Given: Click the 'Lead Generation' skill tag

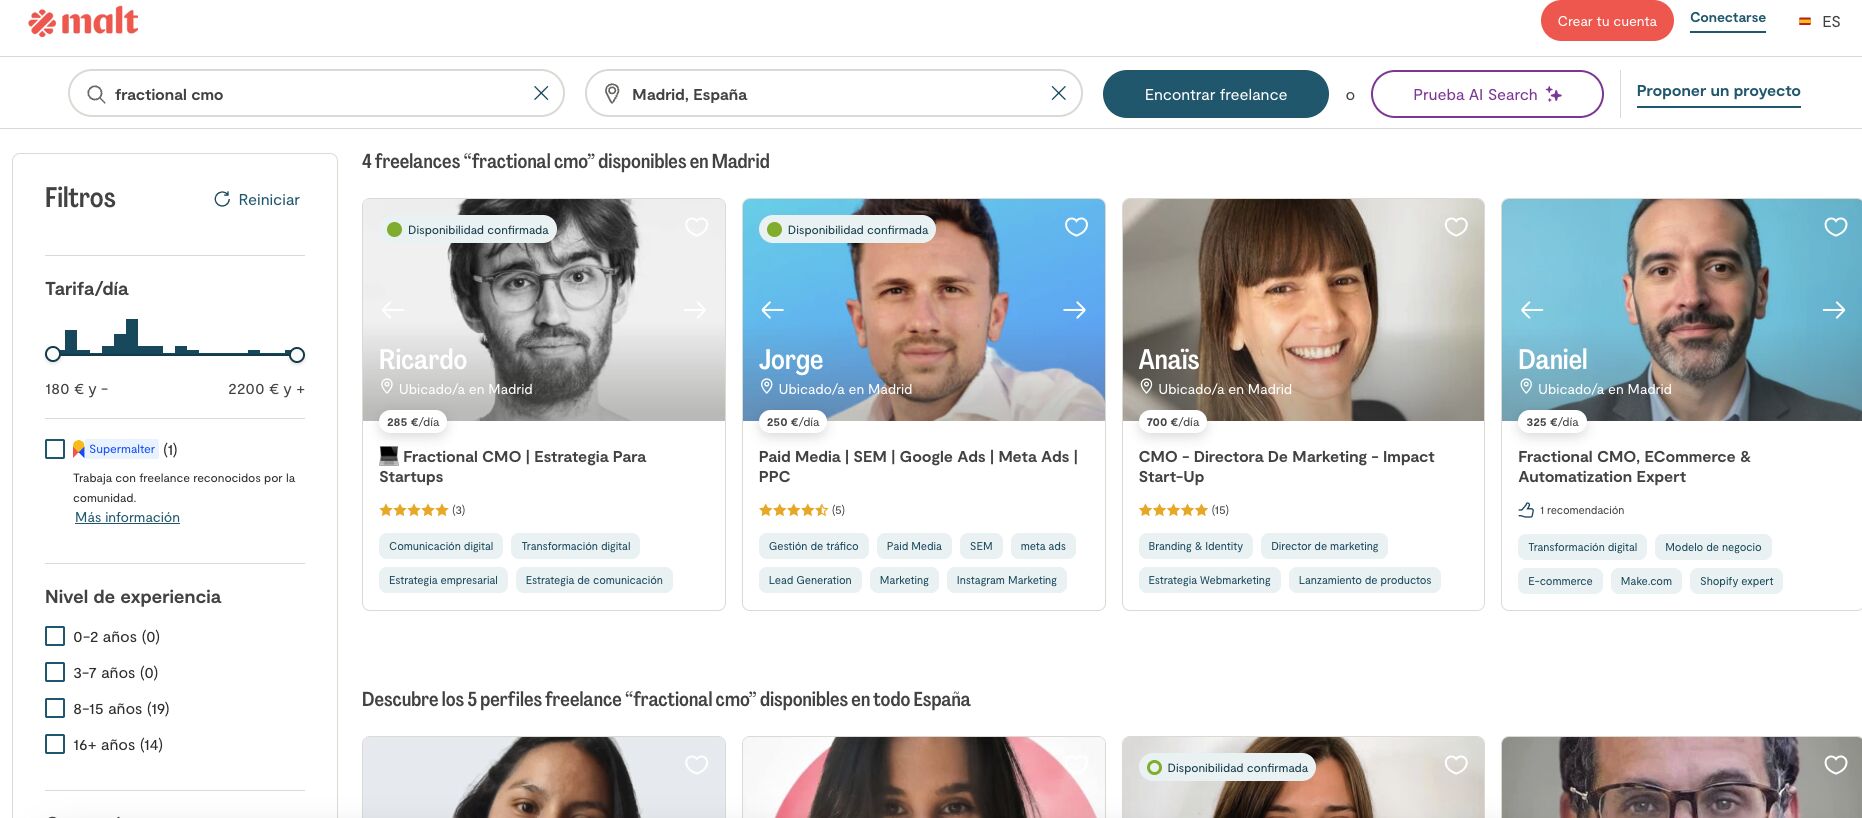Looking at the screenshot, I should (x=810, y=580).
